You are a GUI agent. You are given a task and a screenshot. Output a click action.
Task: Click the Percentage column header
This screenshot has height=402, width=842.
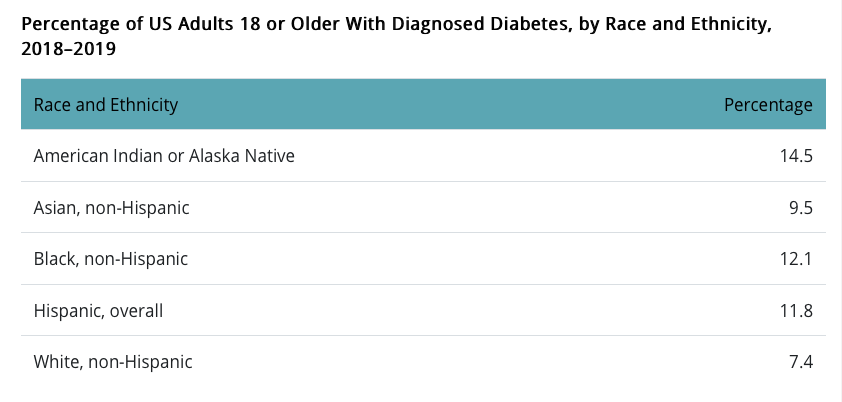pos(768,104)
